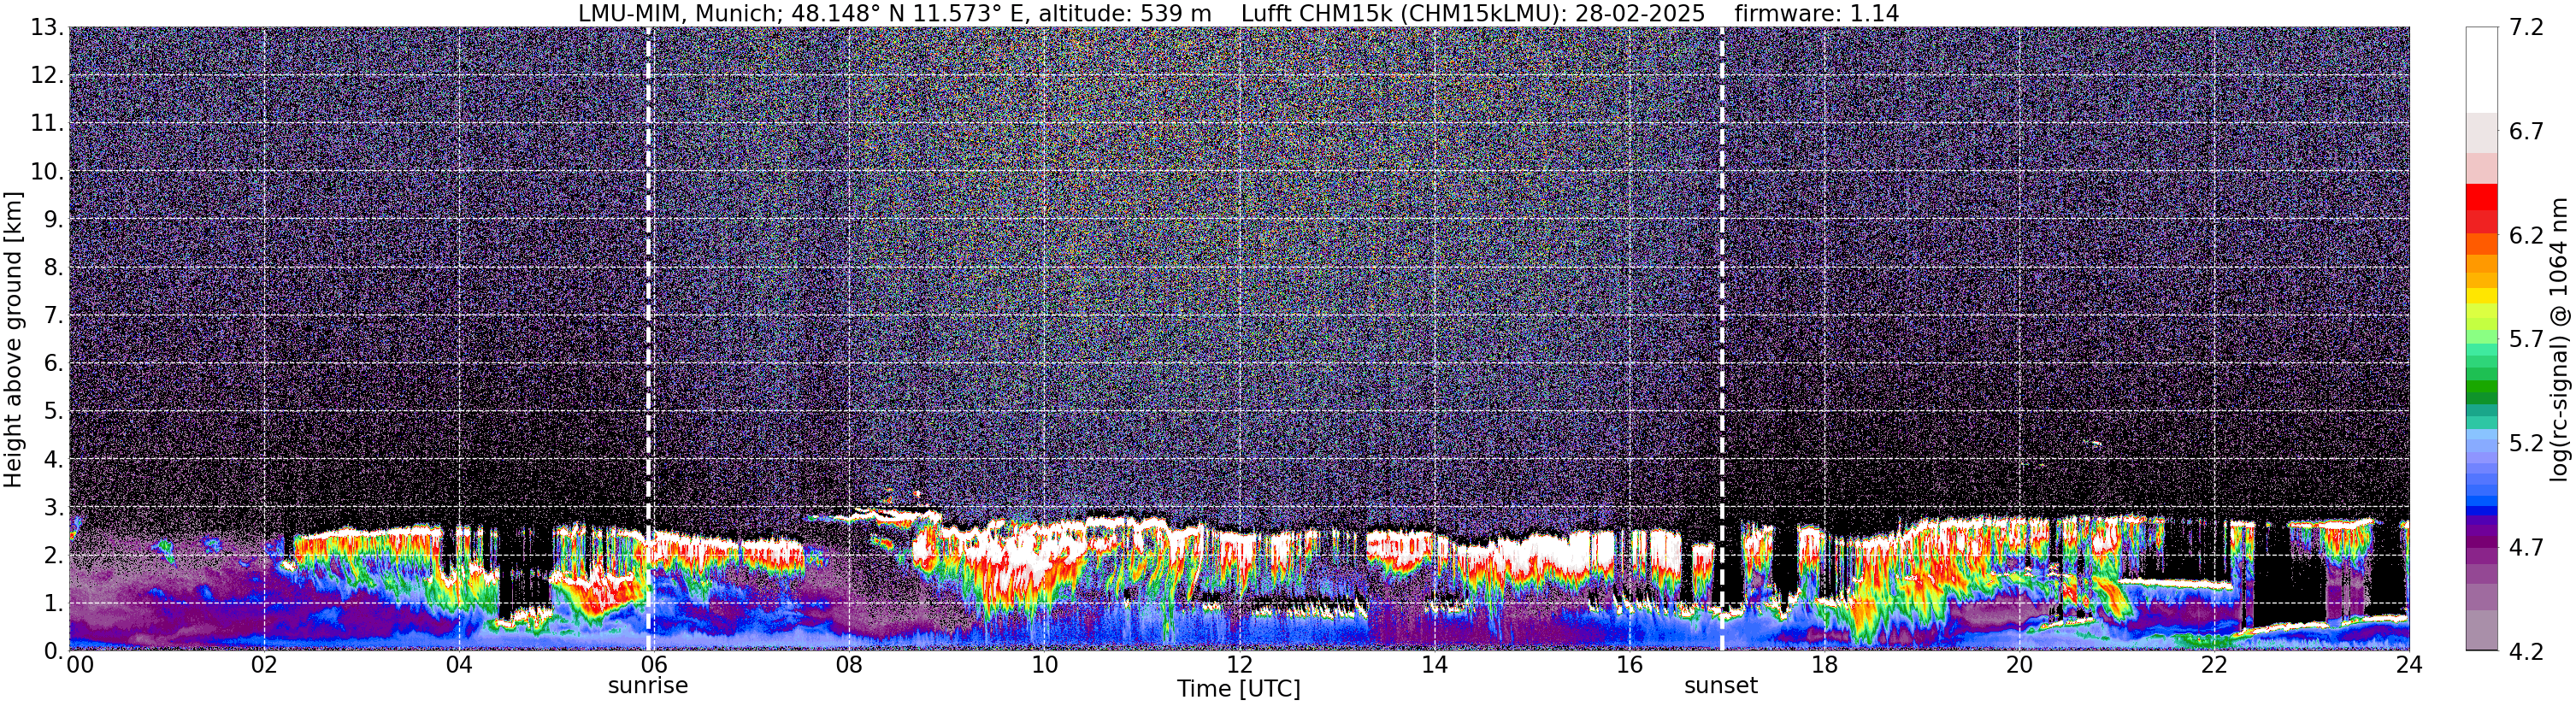Click the white dashed sunrise line in plot
The width and height of the screenshot is (2576, 706).
tap(649, 339)
